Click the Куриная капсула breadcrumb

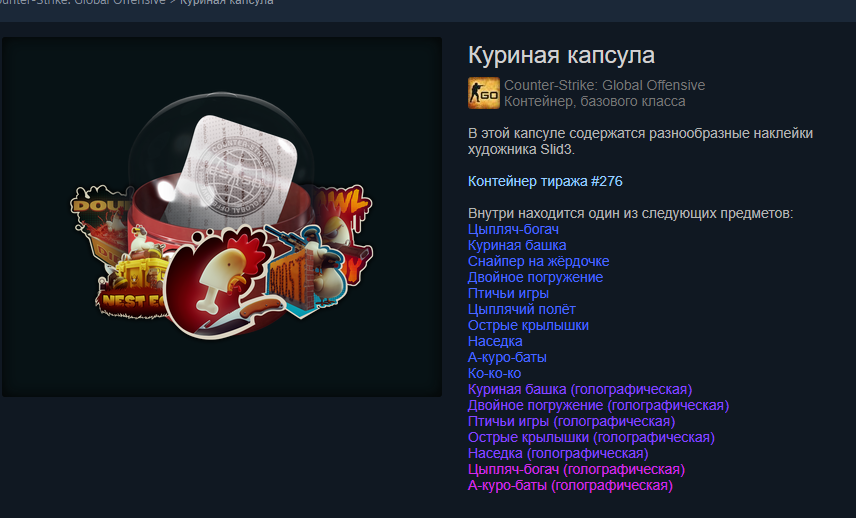tap(227, 3)
